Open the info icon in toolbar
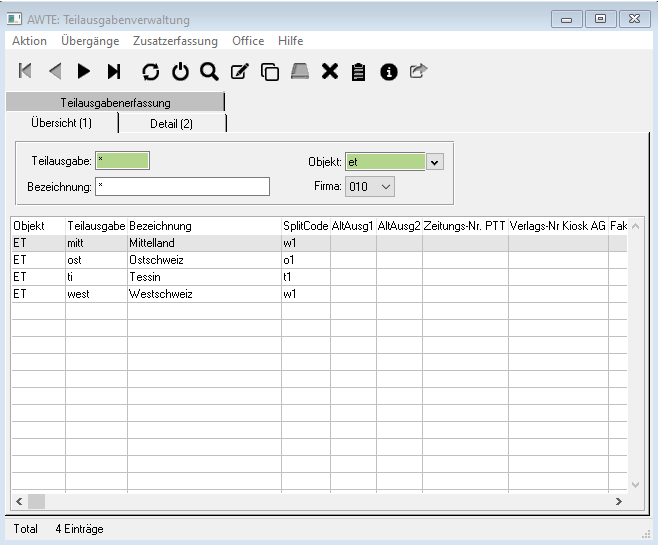Viewport: 659px width, 545px height. click(x=389, y=71)
